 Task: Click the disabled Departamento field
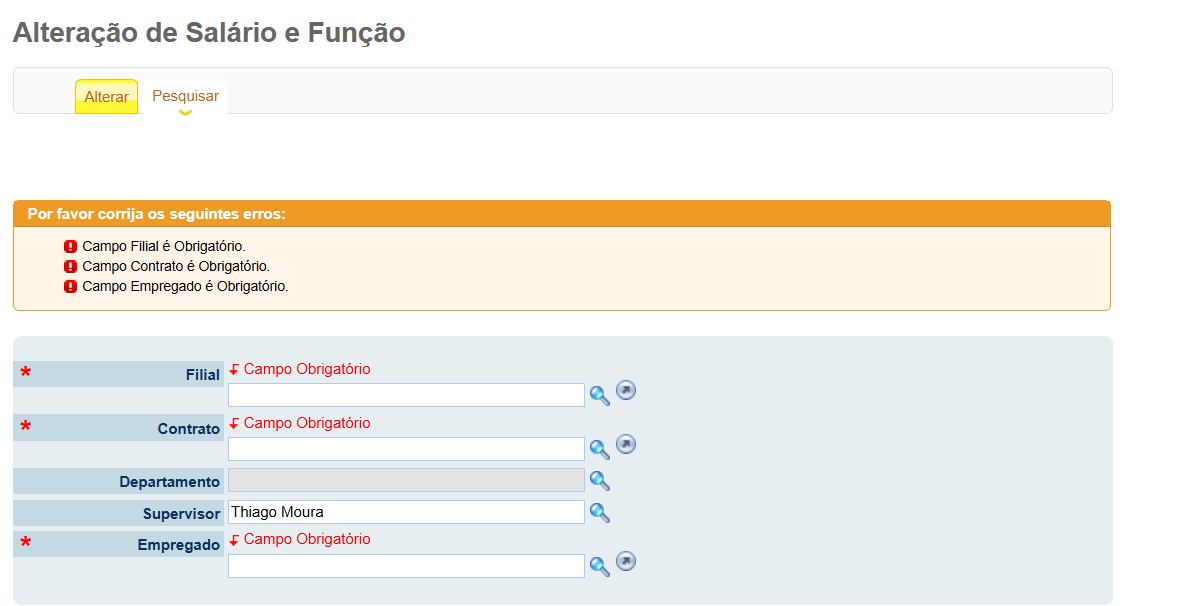click(406, 480)
